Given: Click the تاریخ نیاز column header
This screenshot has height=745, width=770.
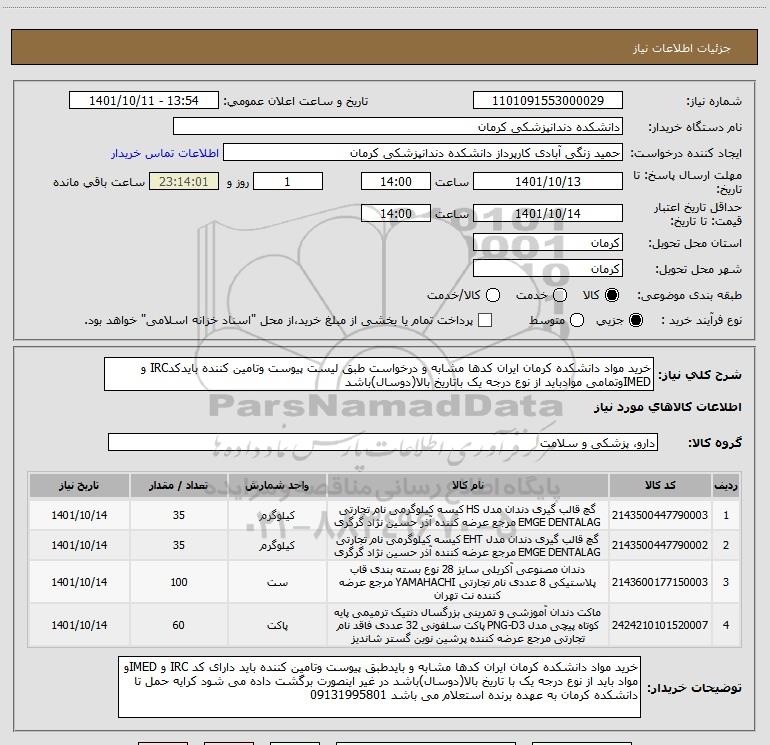Looking at the screenshot, I should click(79, 485).
